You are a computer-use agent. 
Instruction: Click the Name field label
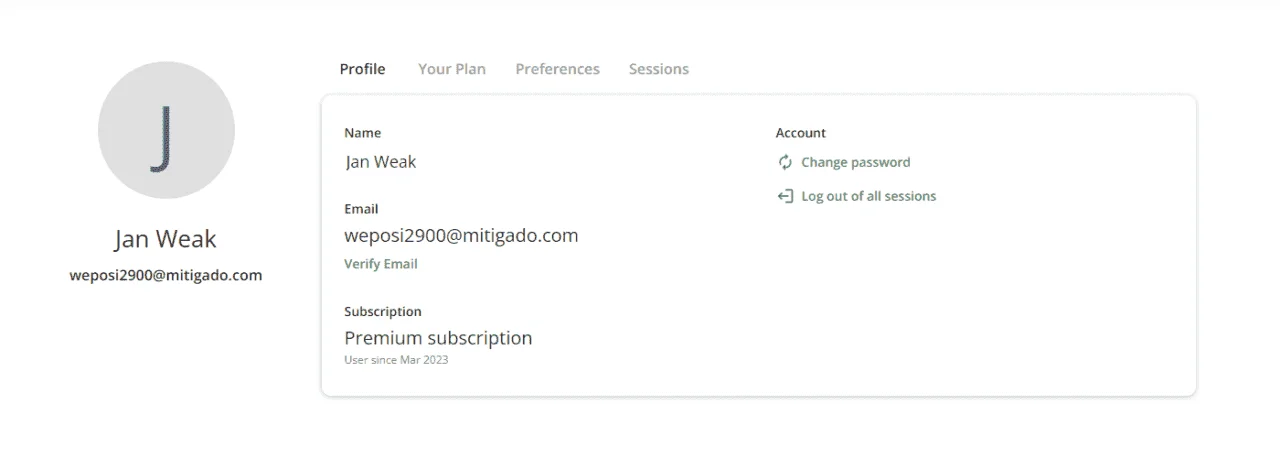[362, 133]
